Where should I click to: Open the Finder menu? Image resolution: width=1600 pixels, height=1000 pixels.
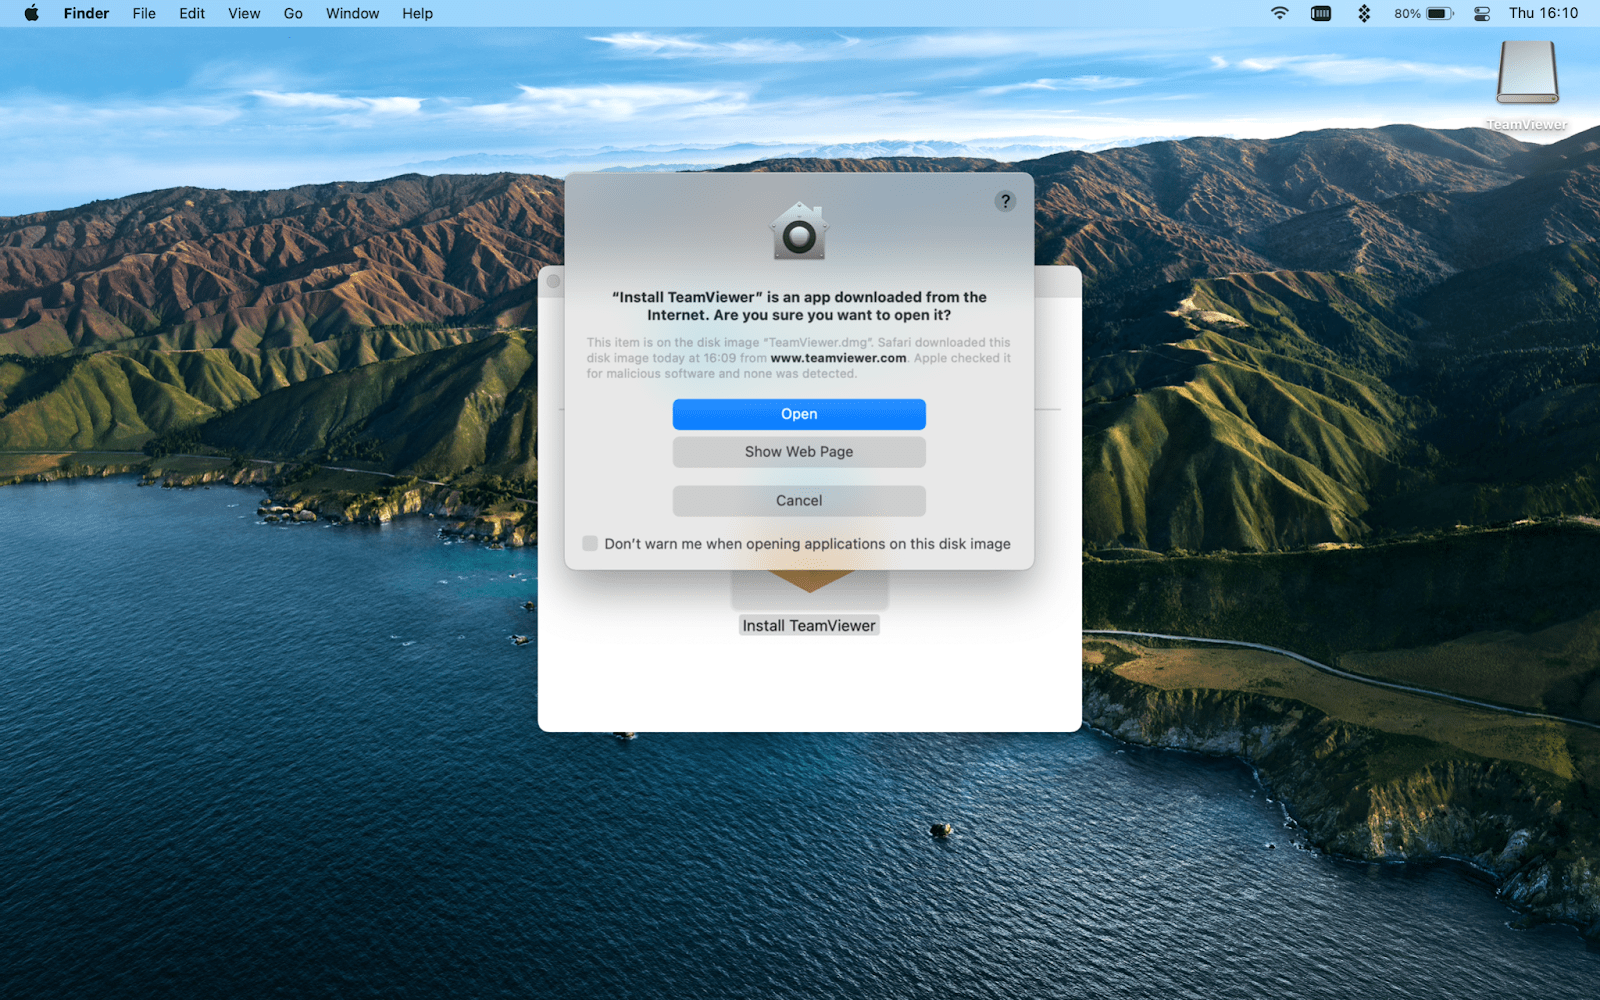point(86,13)
